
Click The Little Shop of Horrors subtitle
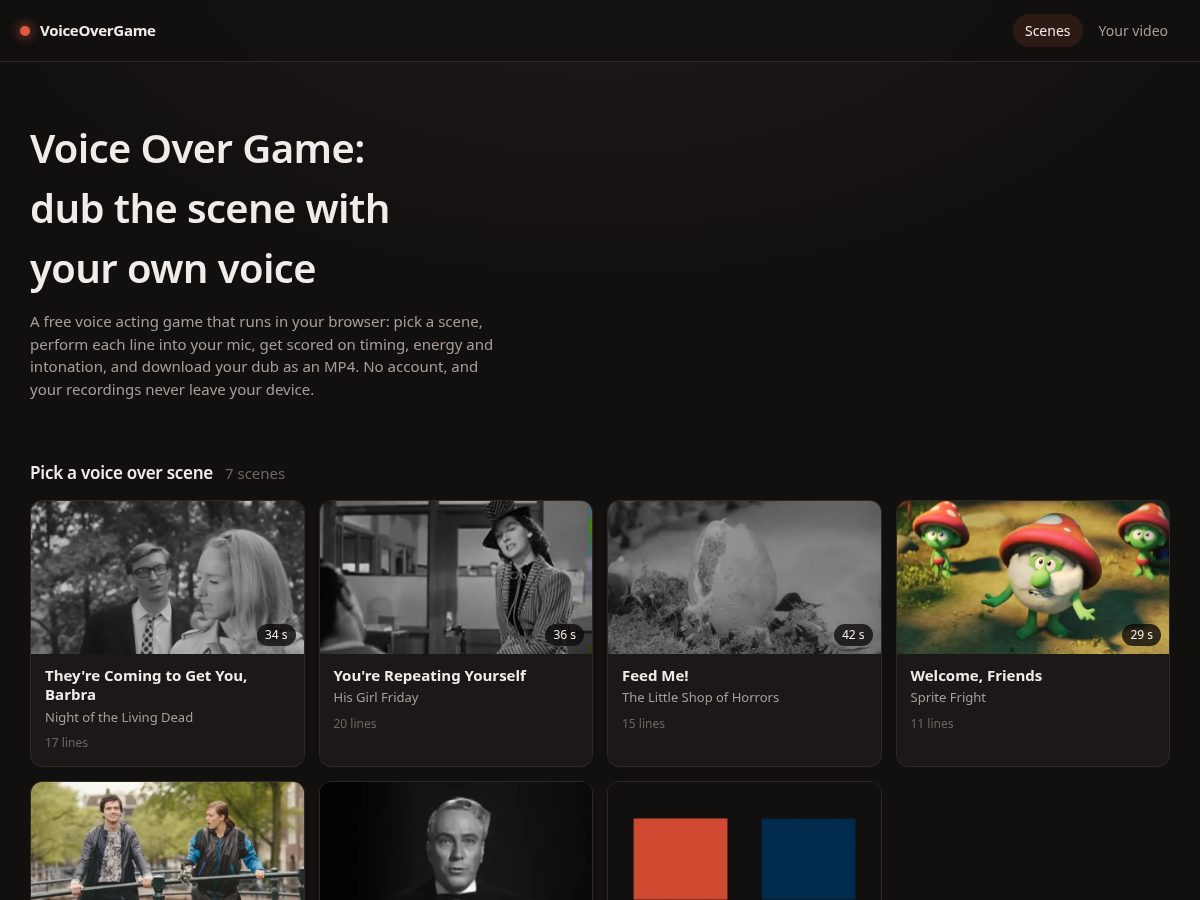pos(700,697)
